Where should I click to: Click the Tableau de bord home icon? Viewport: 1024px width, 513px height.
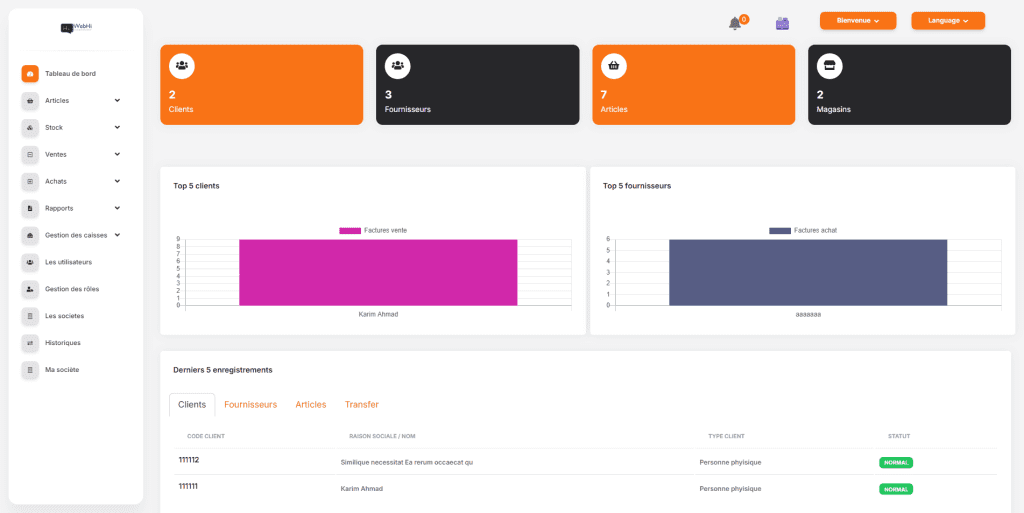tap(30, 74)
